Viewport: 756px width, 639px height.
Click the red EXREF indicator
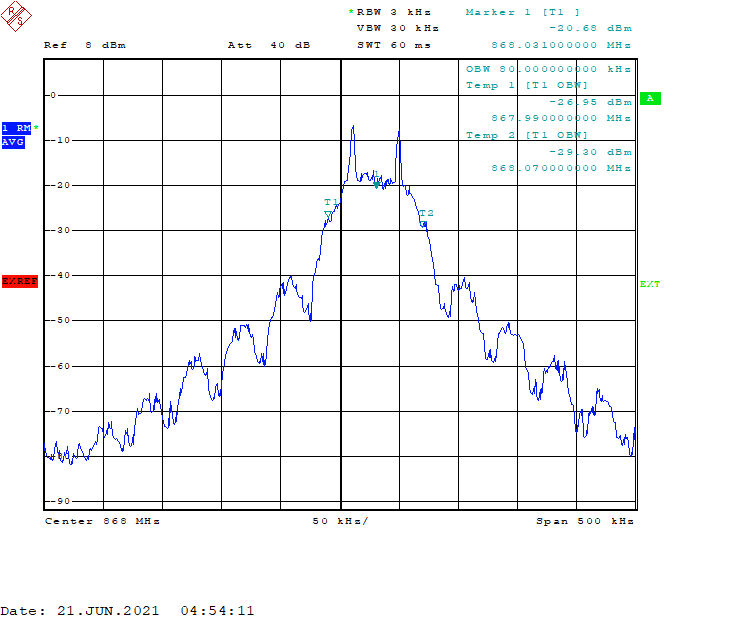coord(20,281)
